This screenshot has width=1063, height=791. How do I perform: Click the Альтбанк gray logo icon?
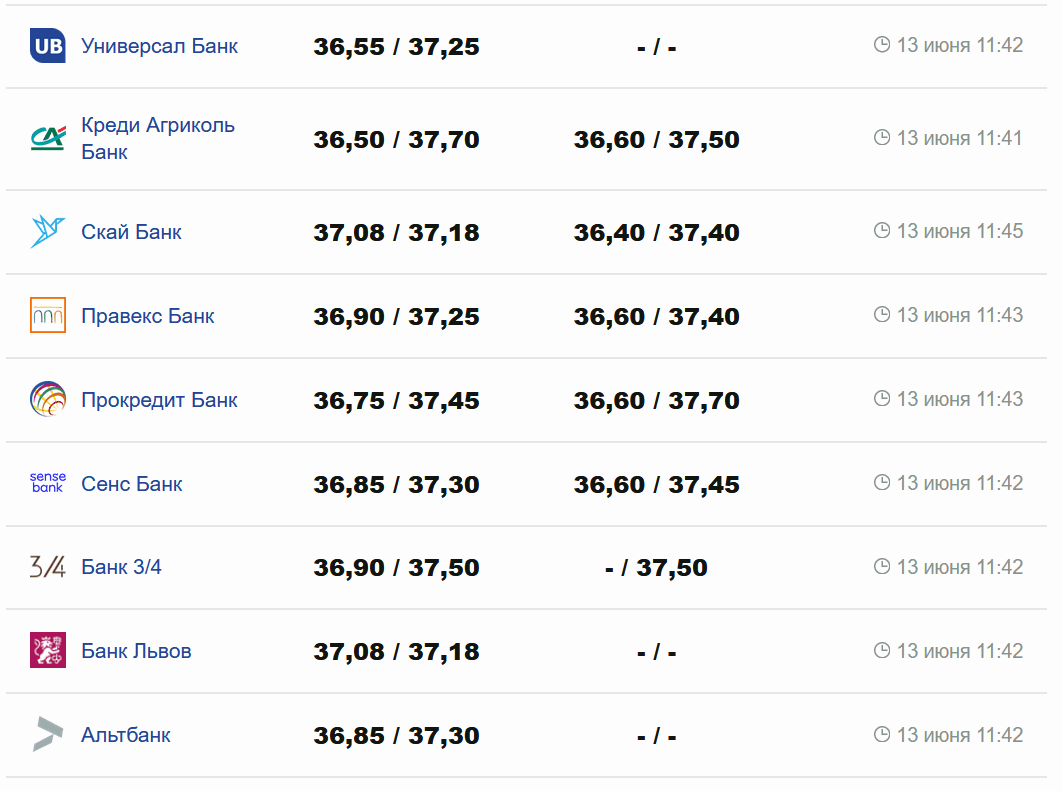tap(47, 735)
